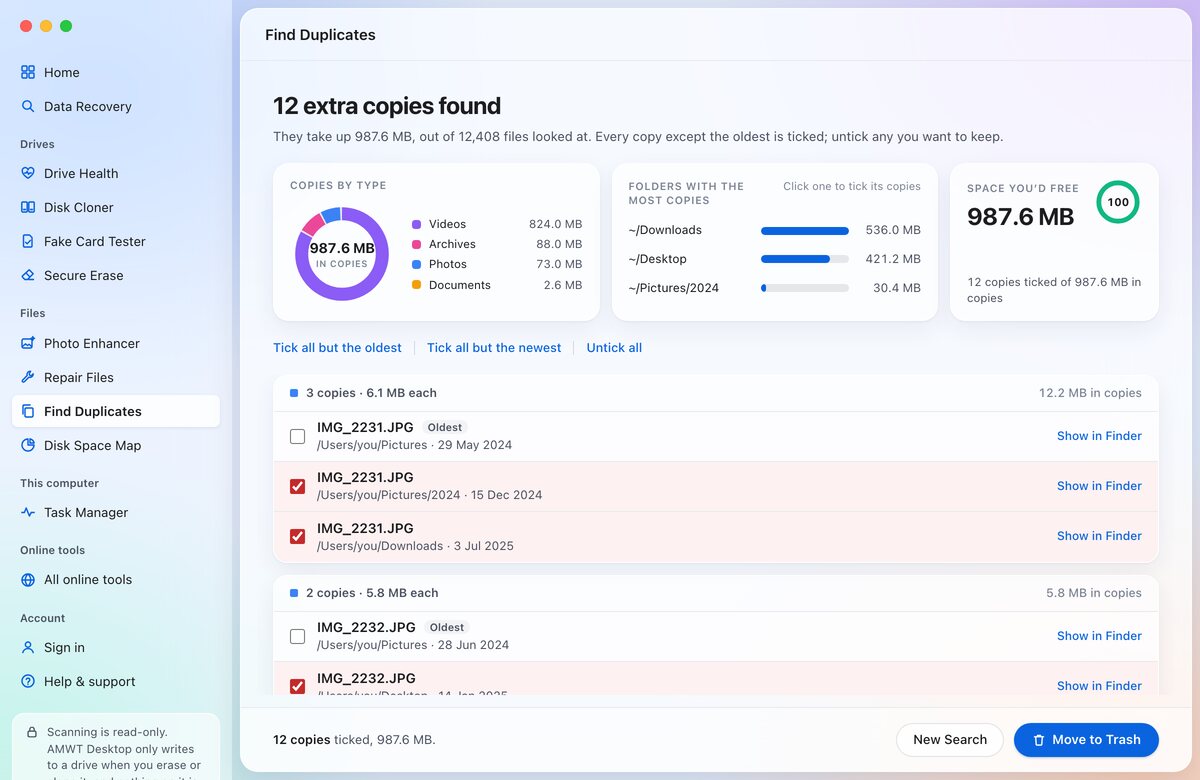Select Photo Enhancer in sidebar
Image resolution: width=1200 pixels, height=780 pixels.
(116, 343)
